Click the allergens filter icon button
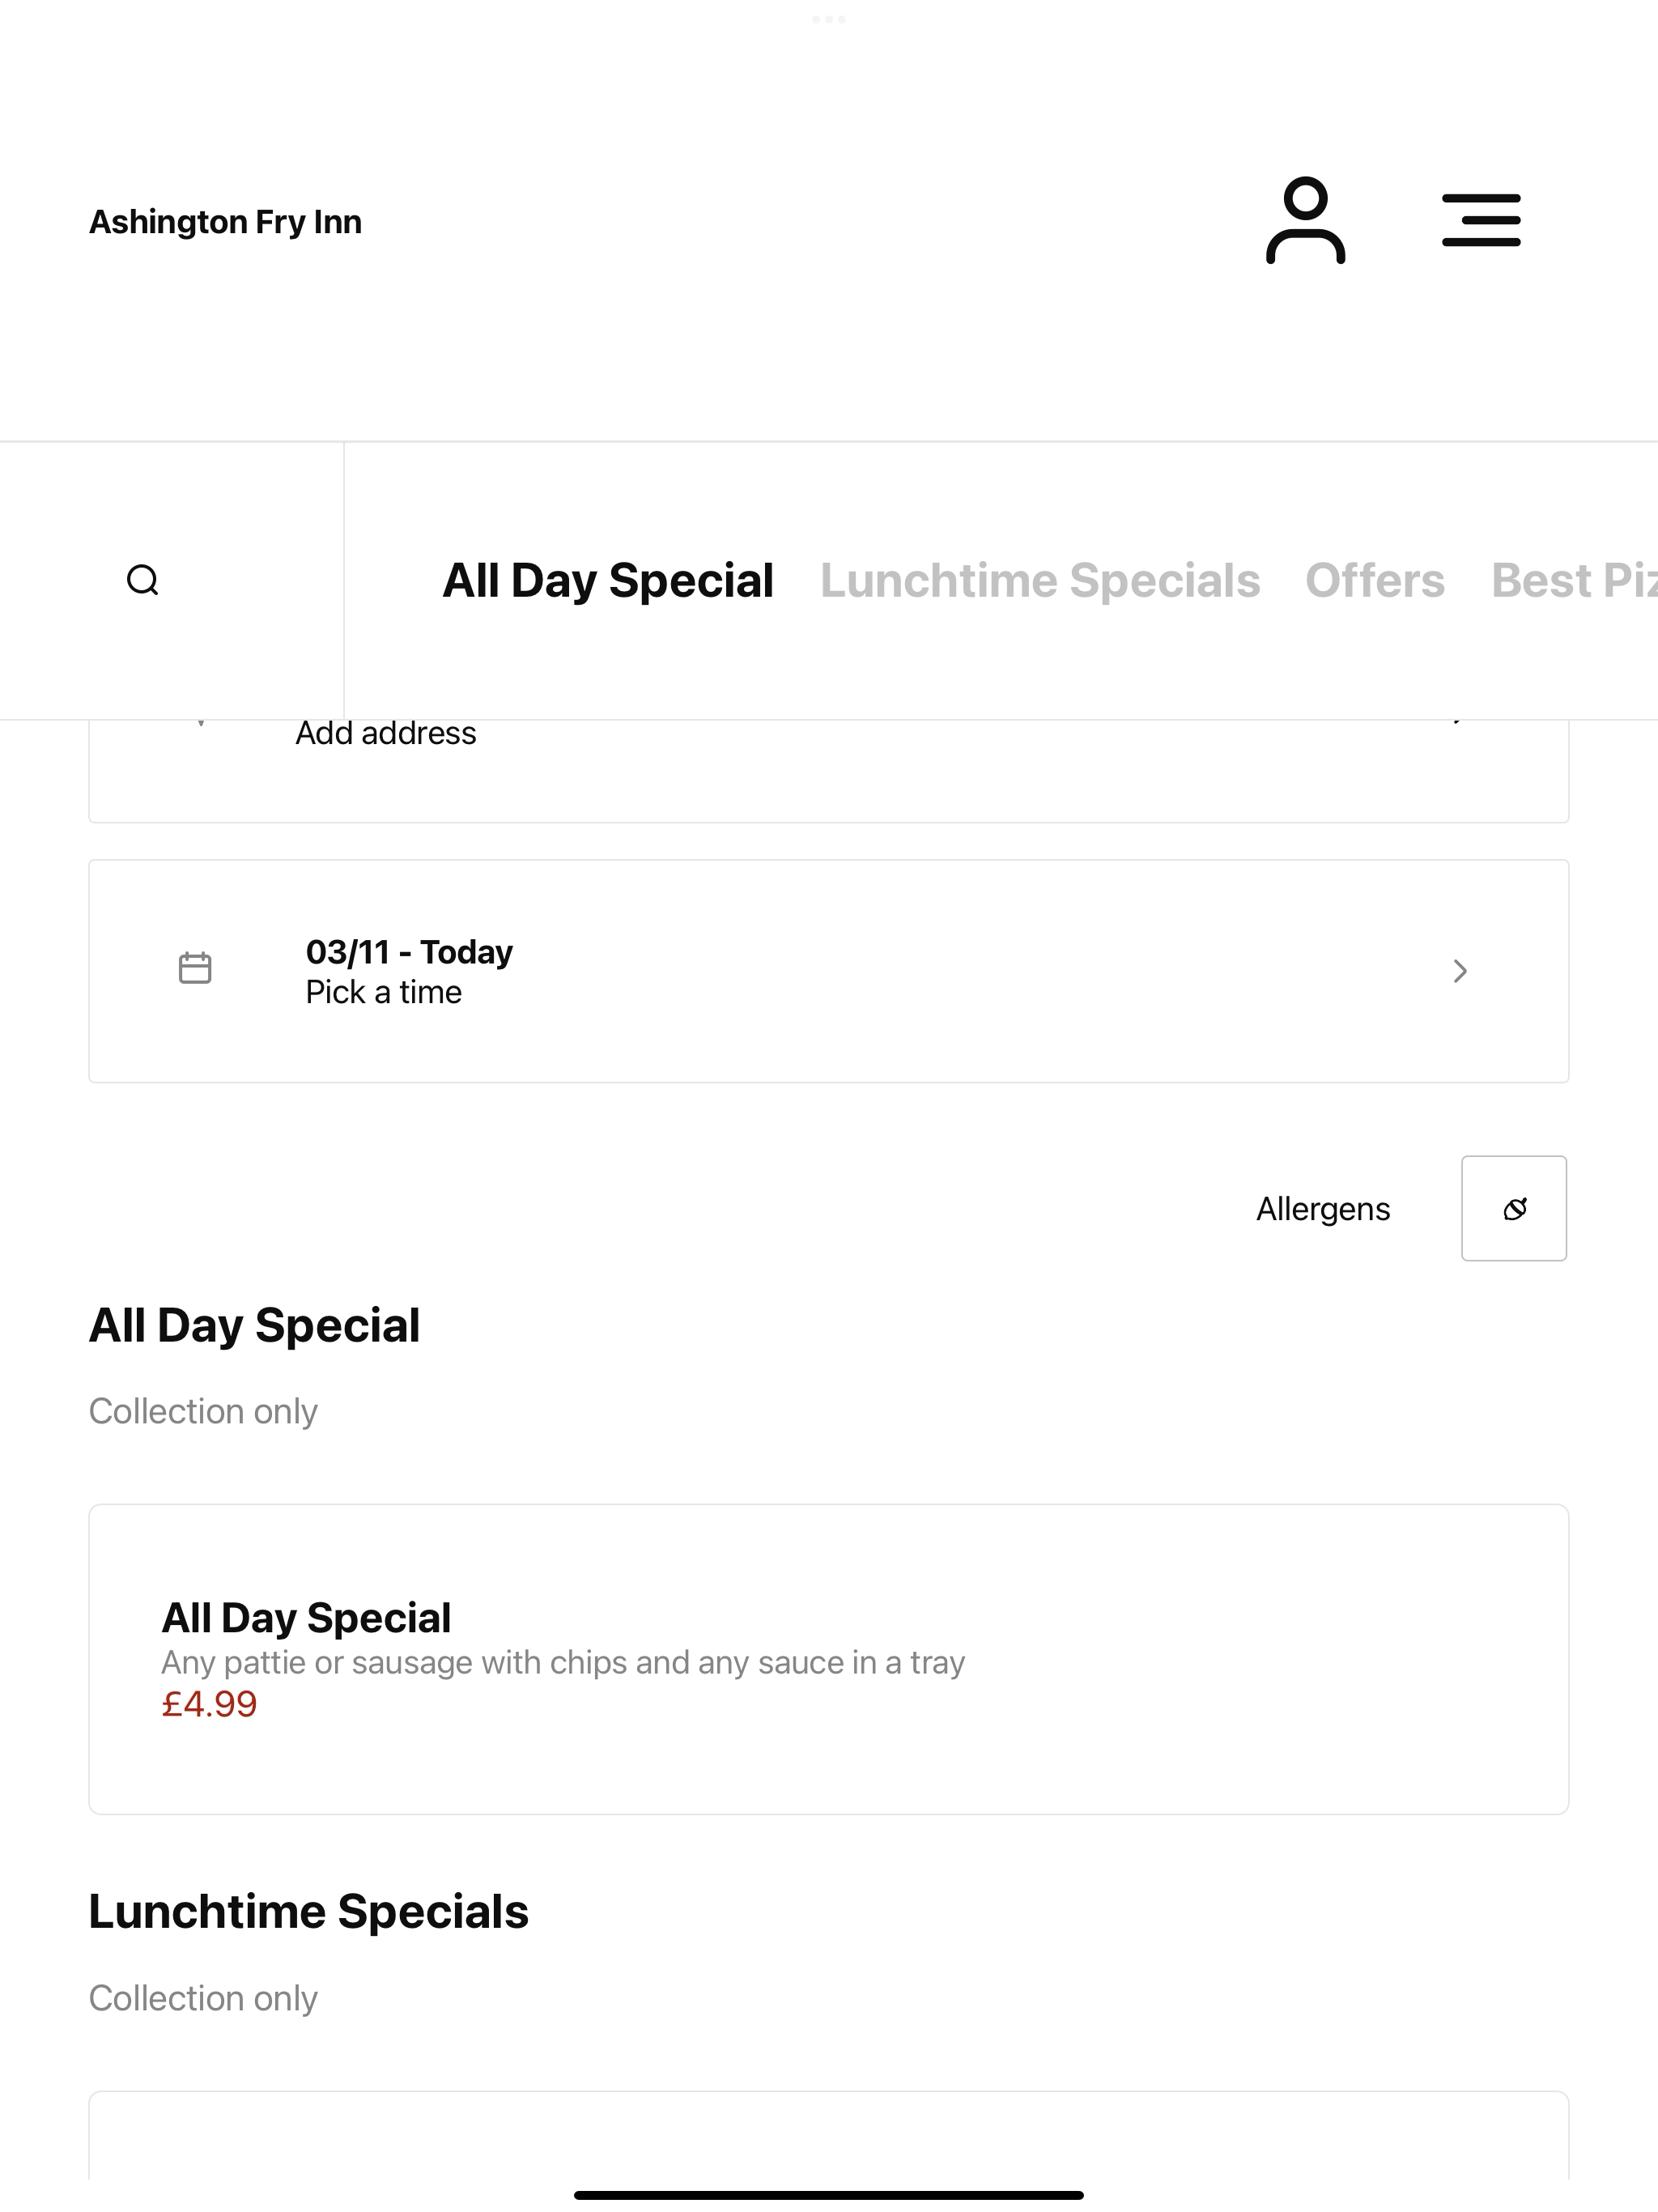1658x2212 pixels. (x=1514, y=1208)
